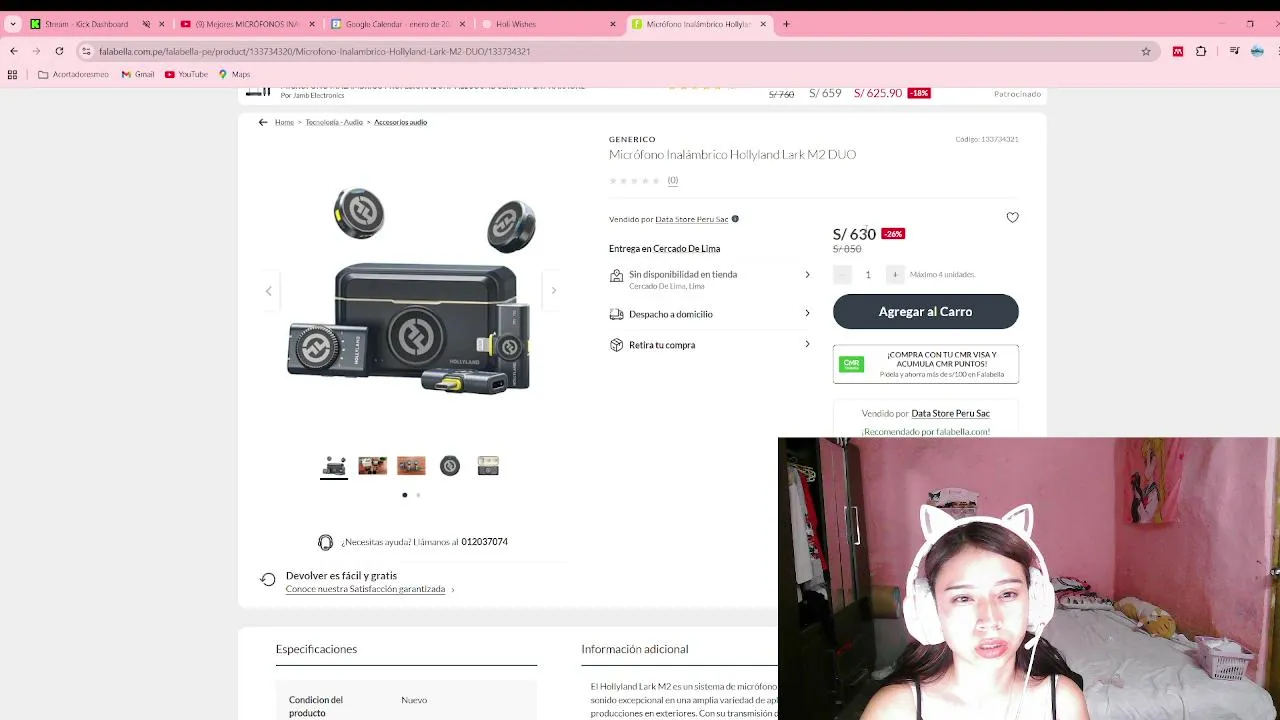
Task: Open the CMR Visa promotion banner
Action: (925, 364)
